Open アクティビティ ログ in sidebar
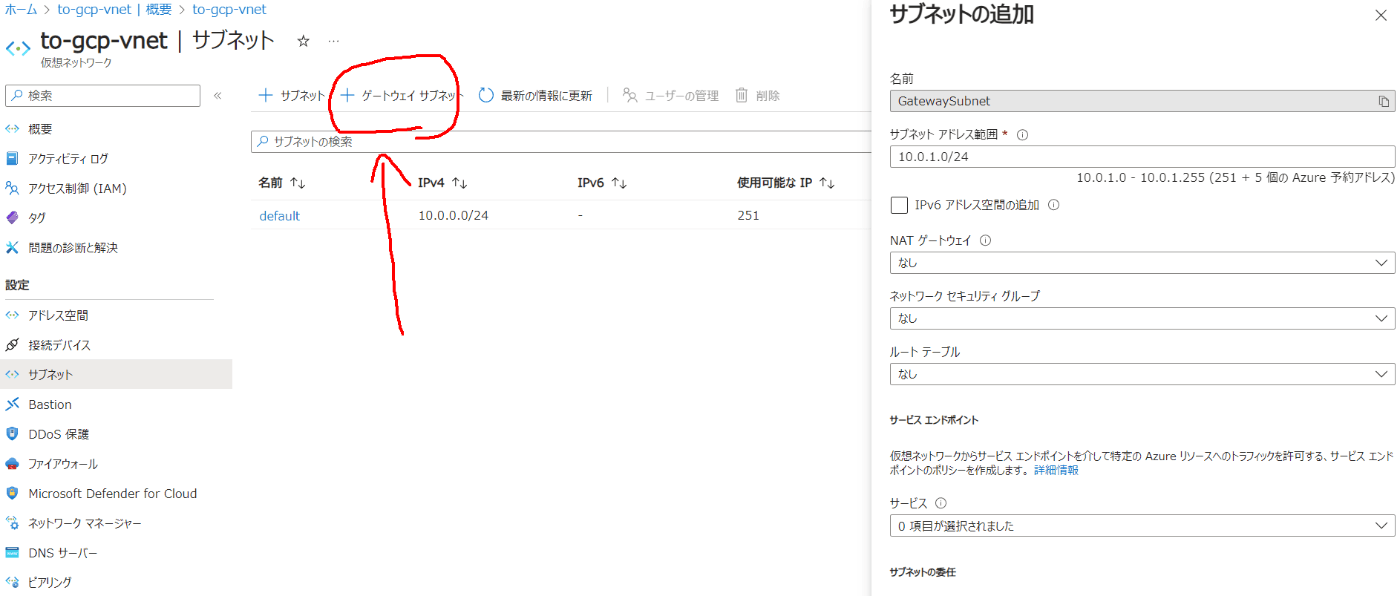The height and width of the screenshot is (596, 1400). click(68, 158)
